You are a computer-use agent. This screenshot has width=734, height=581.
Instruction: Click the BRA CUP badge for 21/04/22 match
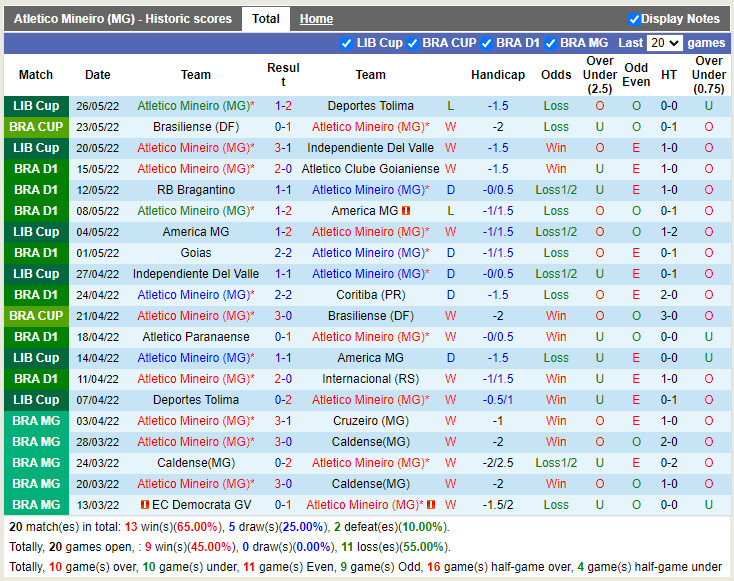click(36, 315)
